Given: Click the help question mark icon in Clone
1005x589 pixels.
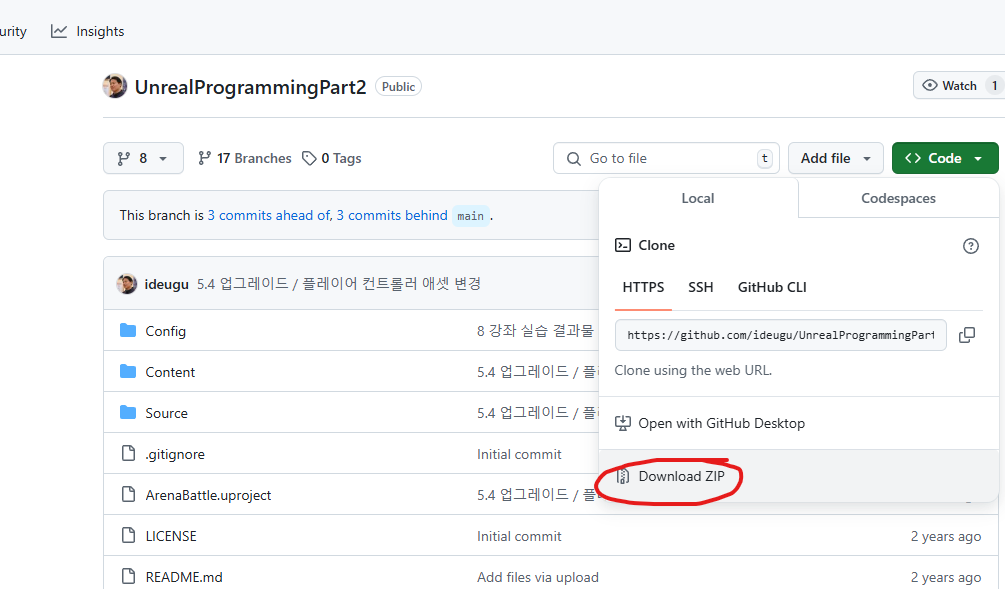Looking at the screenshot, I should pos(970,245).
